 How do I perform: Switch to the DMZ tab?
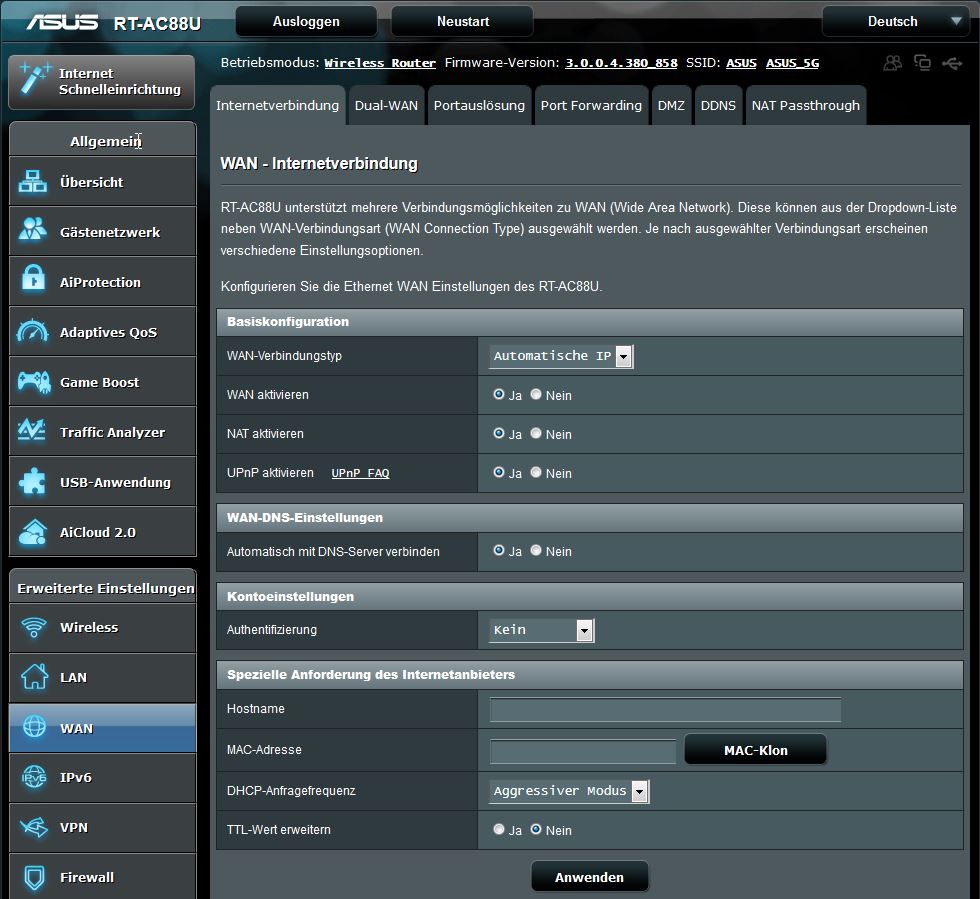pos(671,105)
